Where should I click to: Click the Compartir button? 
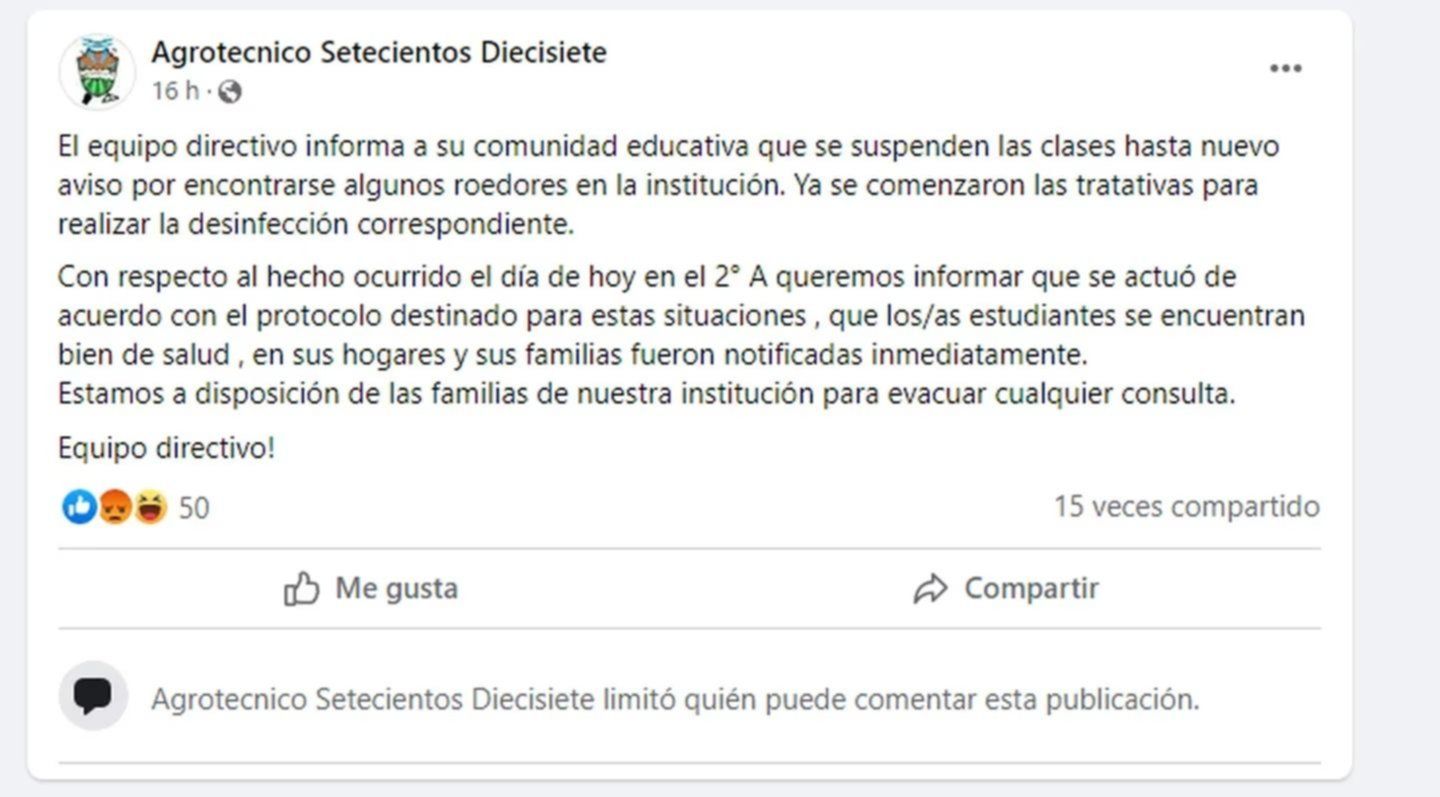(1006, 588)
